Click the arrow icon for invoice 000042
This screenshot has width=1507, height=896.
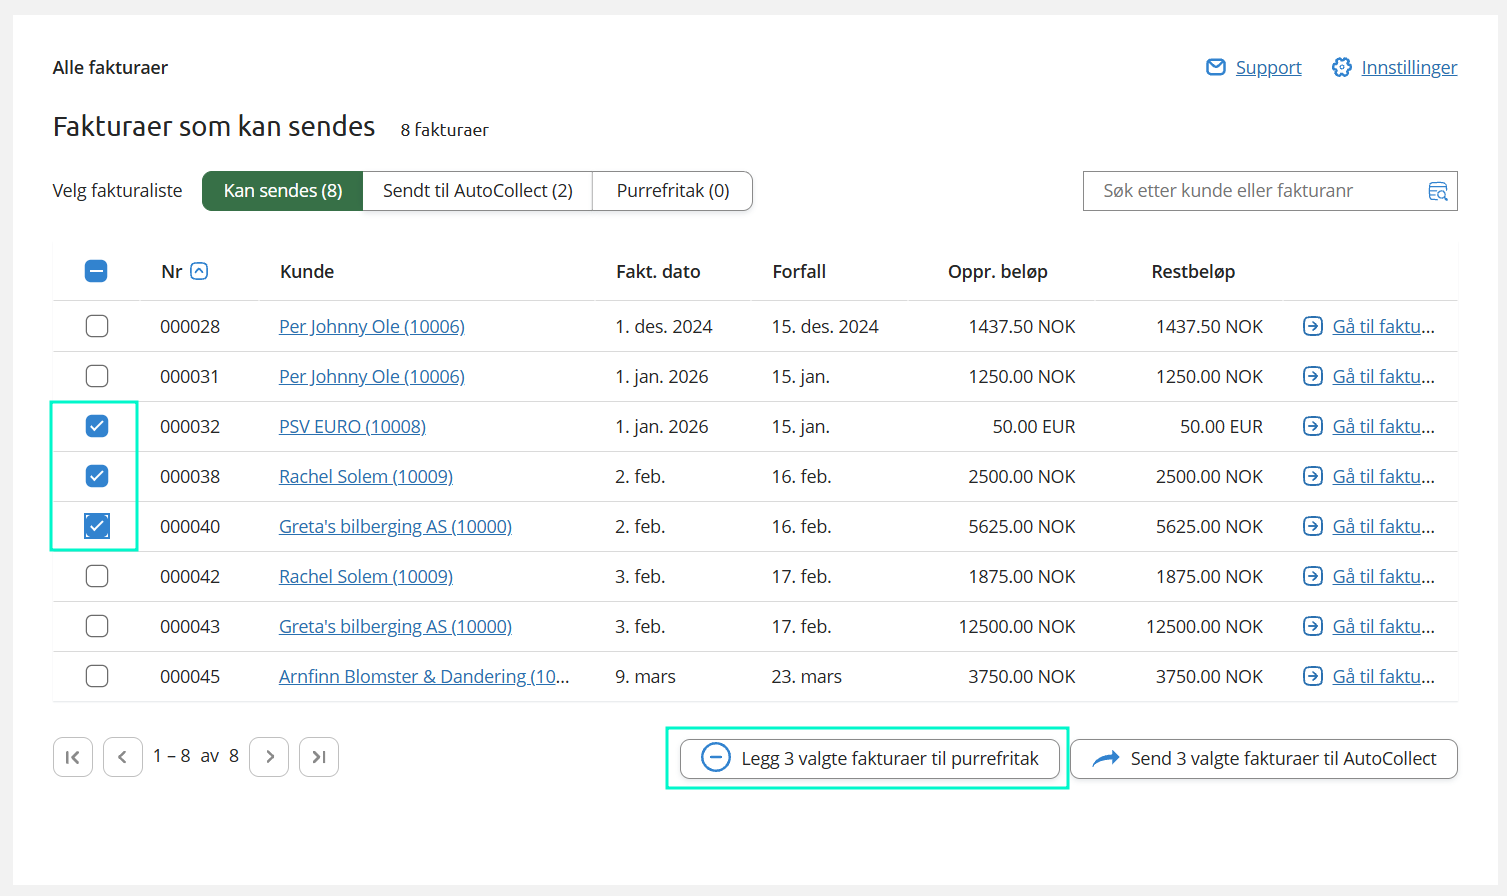1313,576
